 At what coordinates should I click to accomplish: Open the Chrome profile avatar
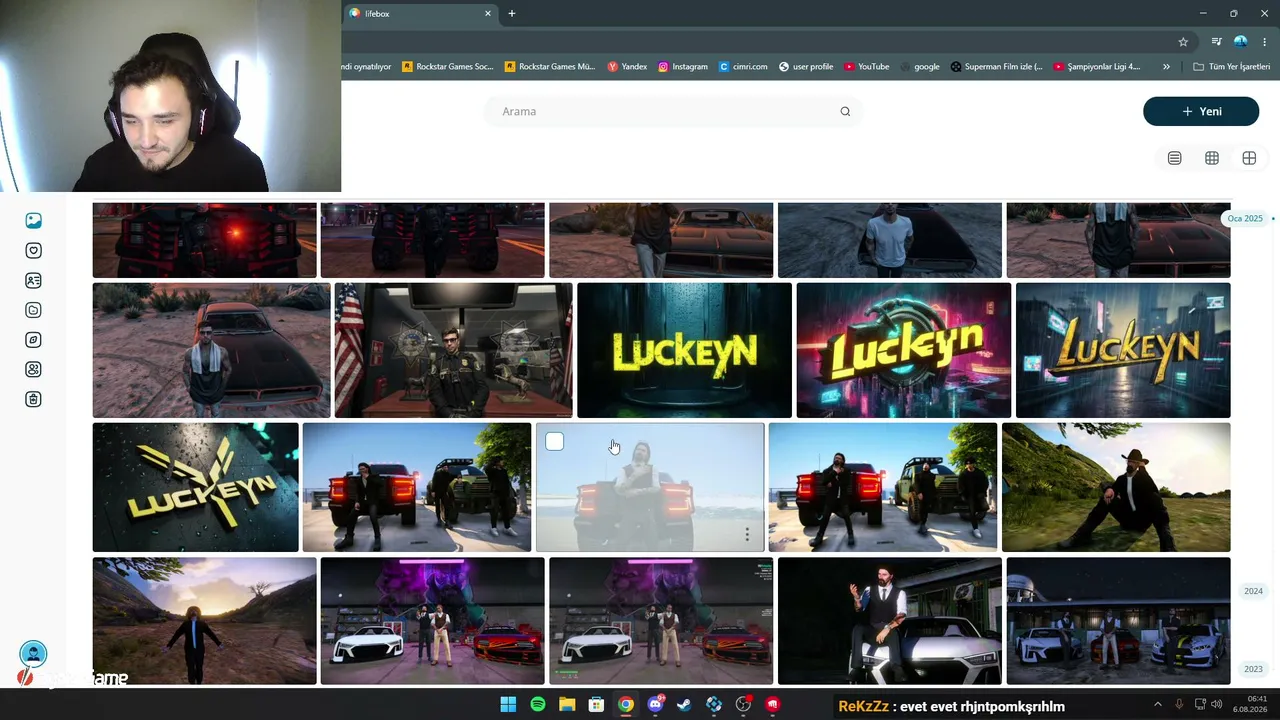(x=1241, y=42)
